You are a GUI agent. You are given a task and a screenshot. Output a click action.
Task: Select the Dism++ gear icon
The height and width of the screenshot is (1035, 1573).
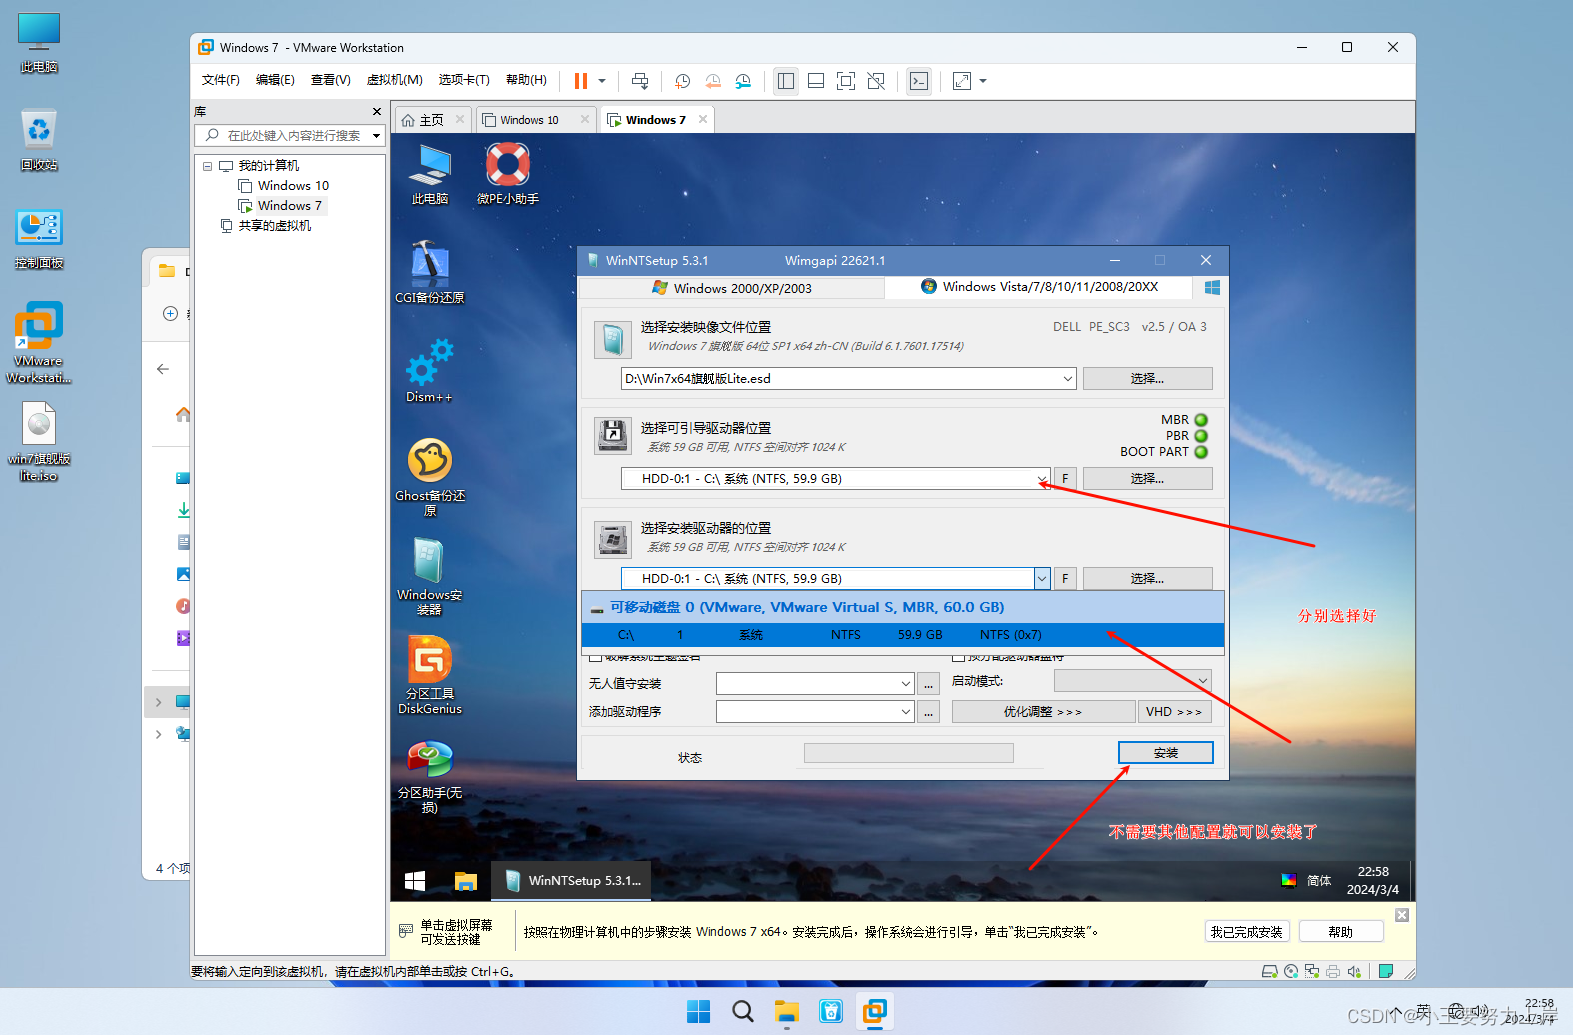[x=430, y=371]
